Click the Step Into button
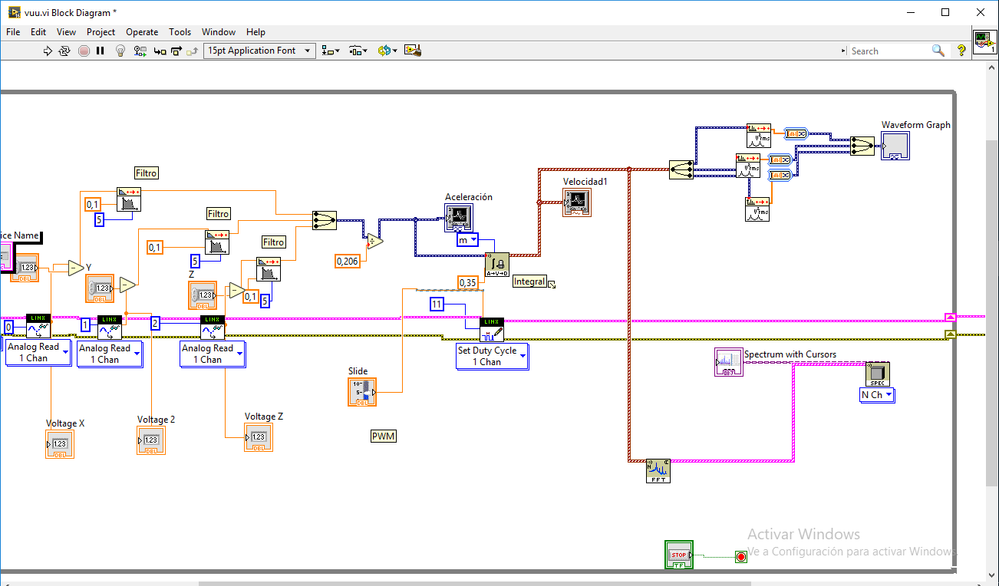 pyautogui.click(x=160, y=51)
